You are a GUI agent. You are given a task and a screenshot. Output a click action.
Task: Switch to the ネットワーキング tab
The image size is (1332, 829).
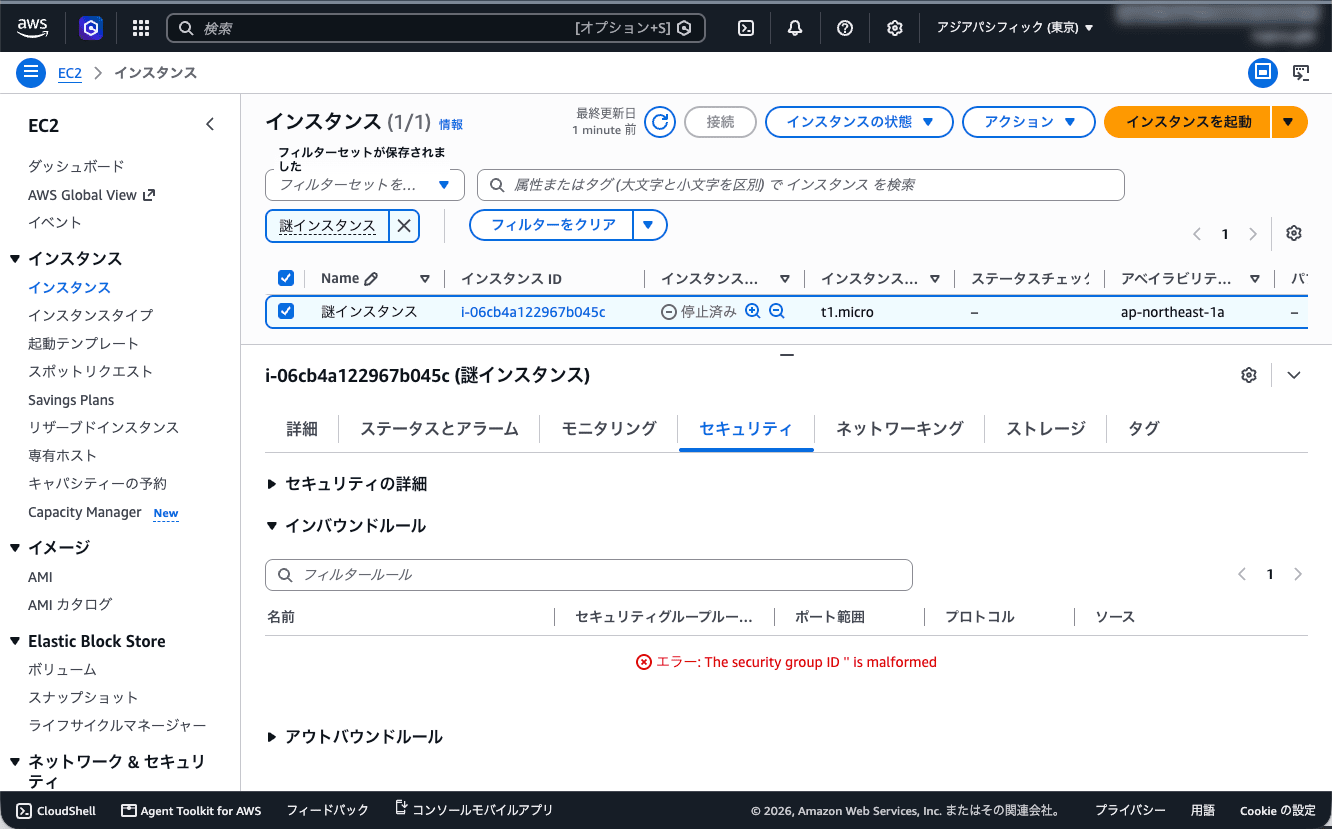tap(899, 429)
